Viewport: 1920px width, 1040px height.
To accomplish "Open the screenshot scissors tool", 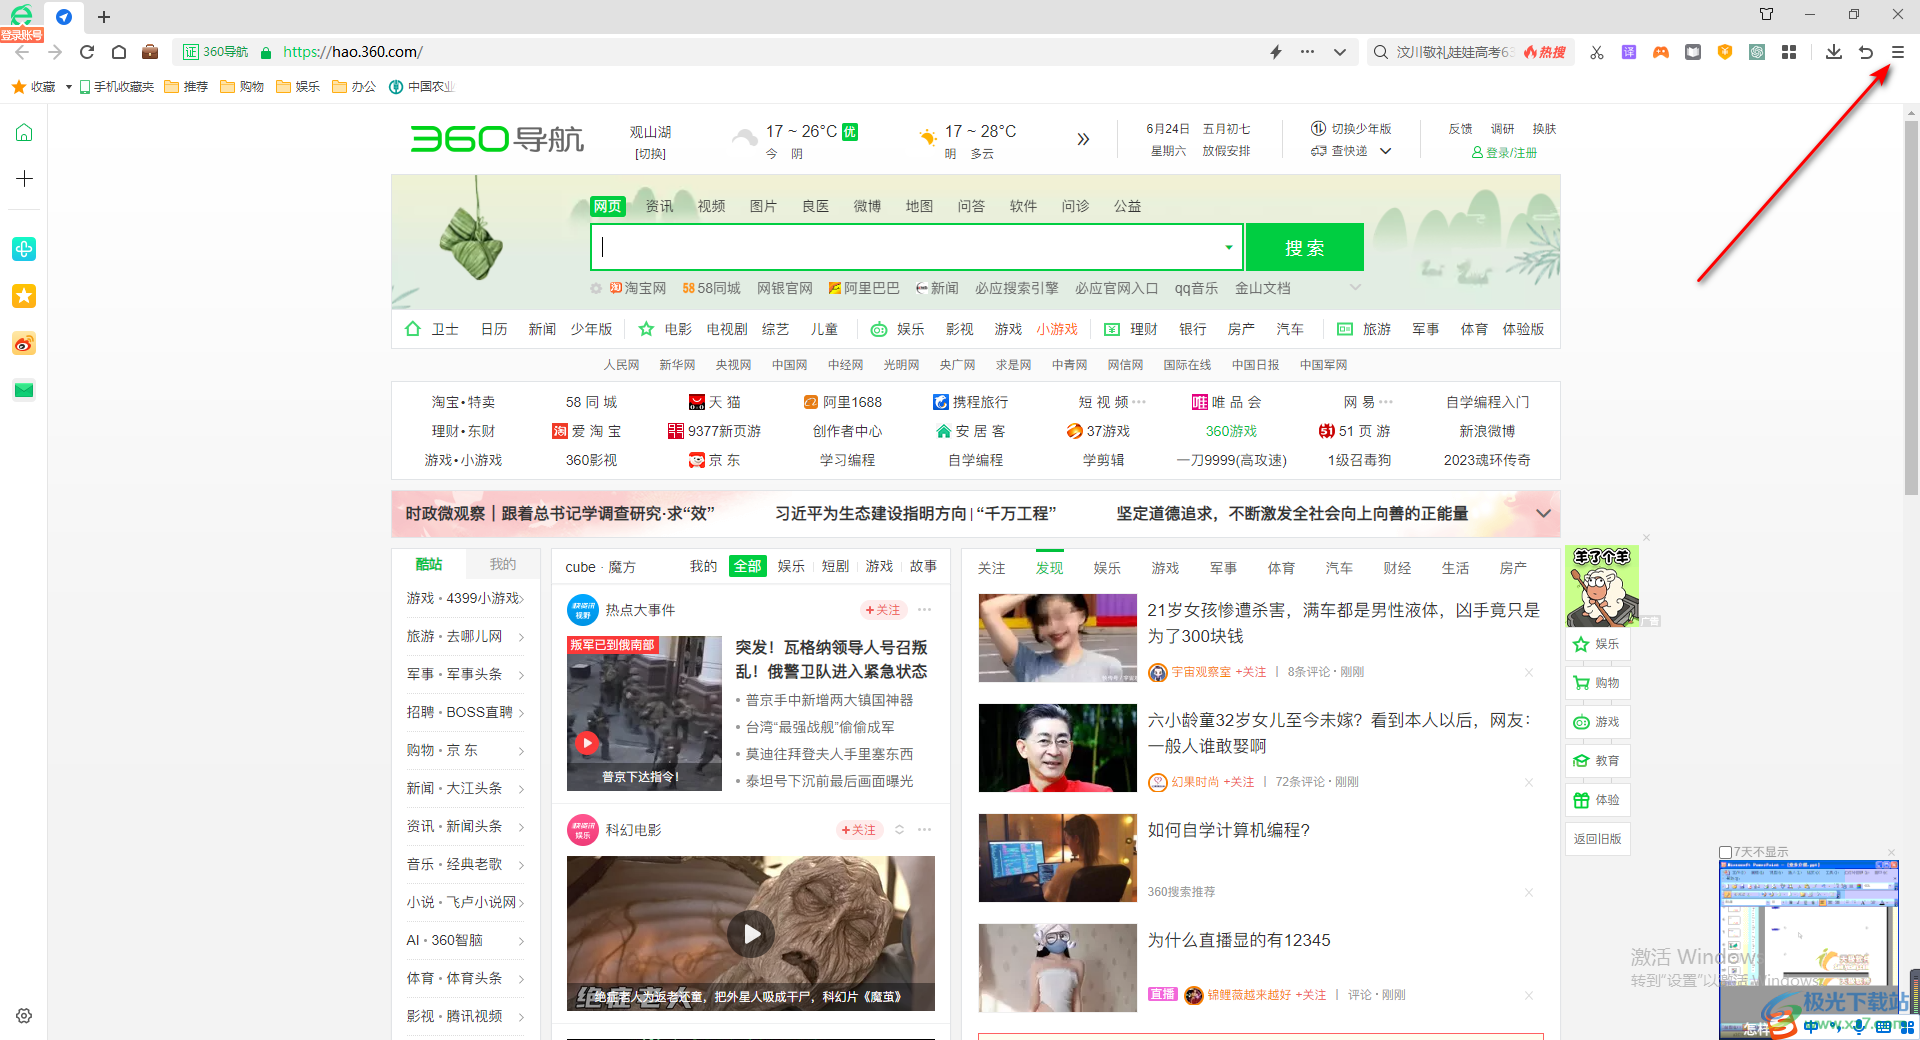I will 1597,52.
